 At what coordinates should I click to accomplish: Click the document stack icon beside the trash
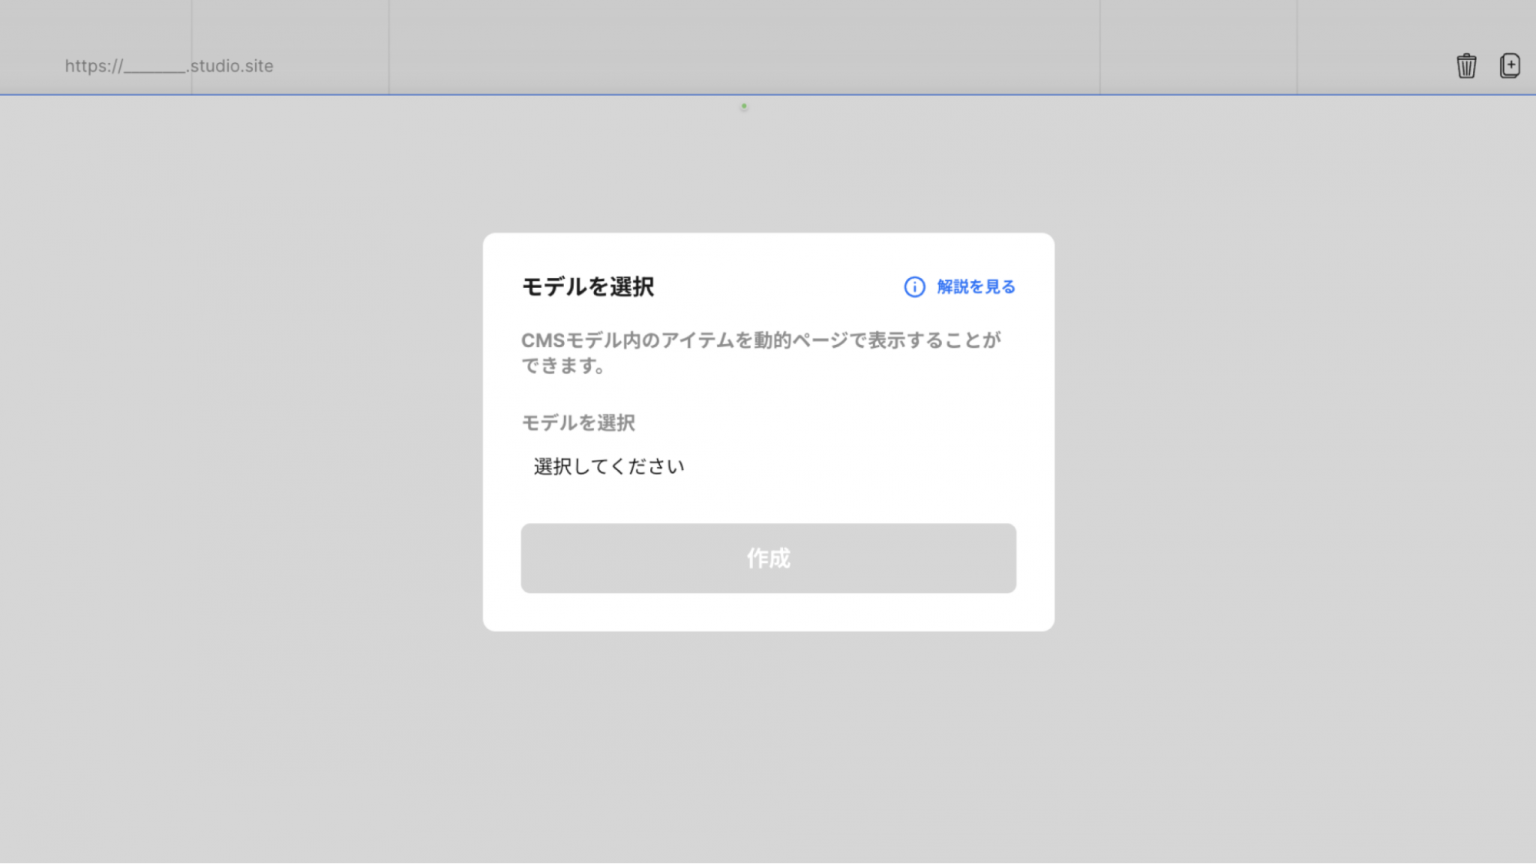[1509, 65]
